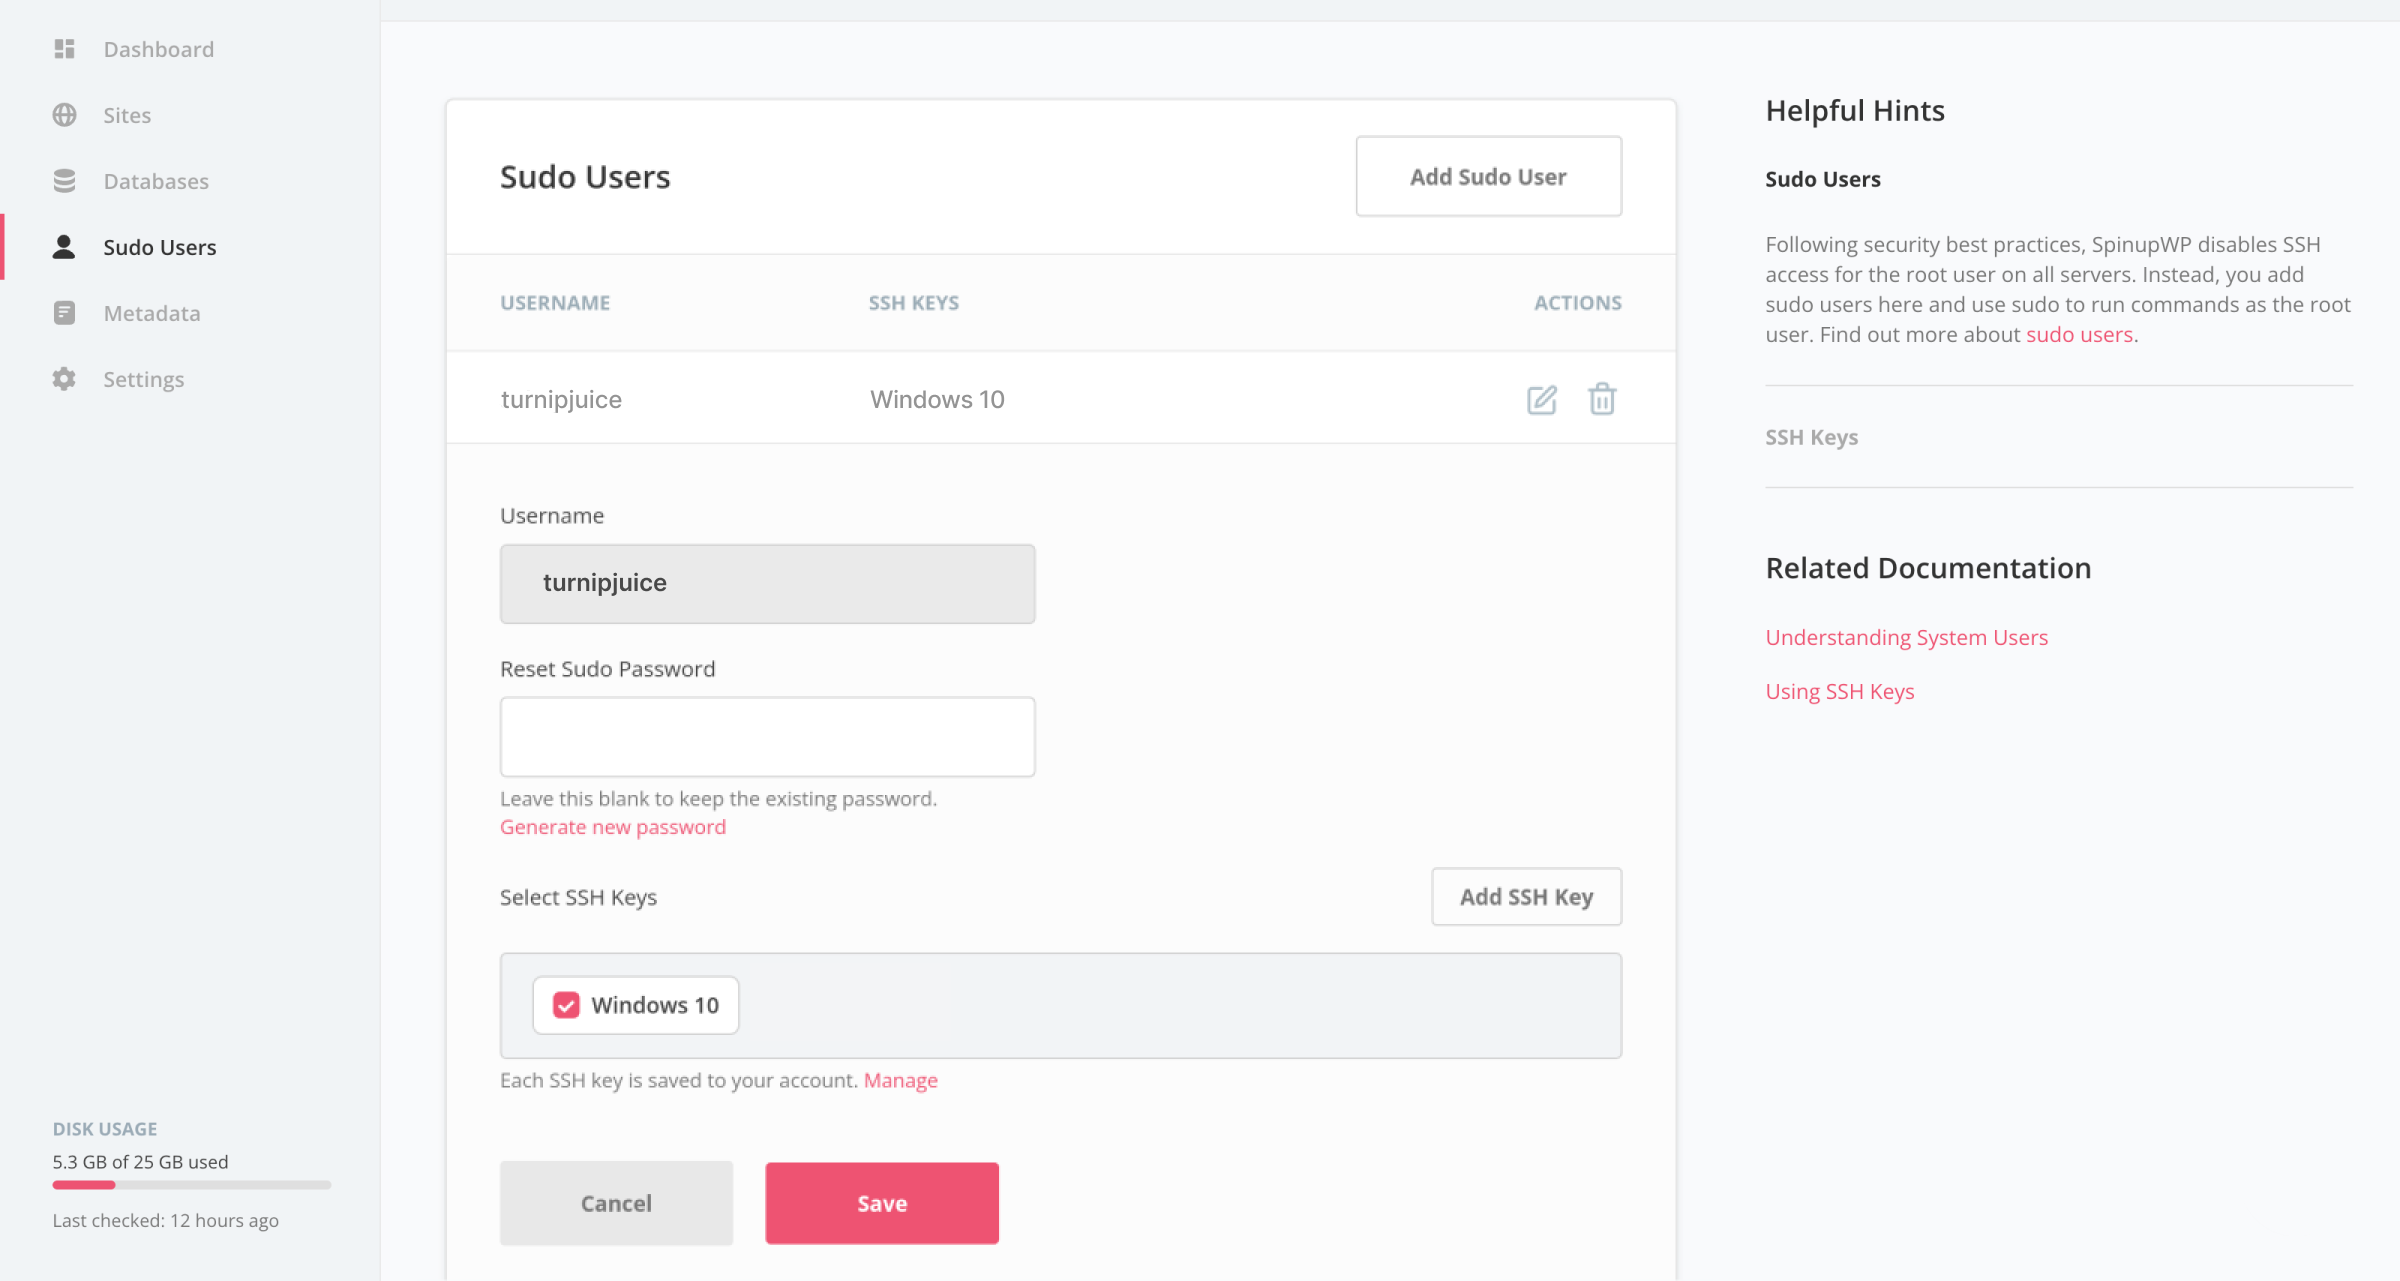The width and height of the screenshot is (2400, 1281).
Task: Delete turnipjuice user with trash icon
Action: tap(1602, 399)
